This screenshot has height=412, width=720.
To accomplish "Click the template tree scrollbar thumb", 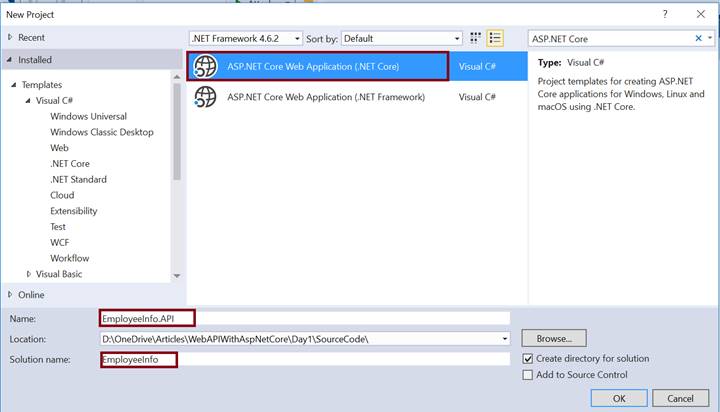I will pyautogui.click(x=177, y=132).
